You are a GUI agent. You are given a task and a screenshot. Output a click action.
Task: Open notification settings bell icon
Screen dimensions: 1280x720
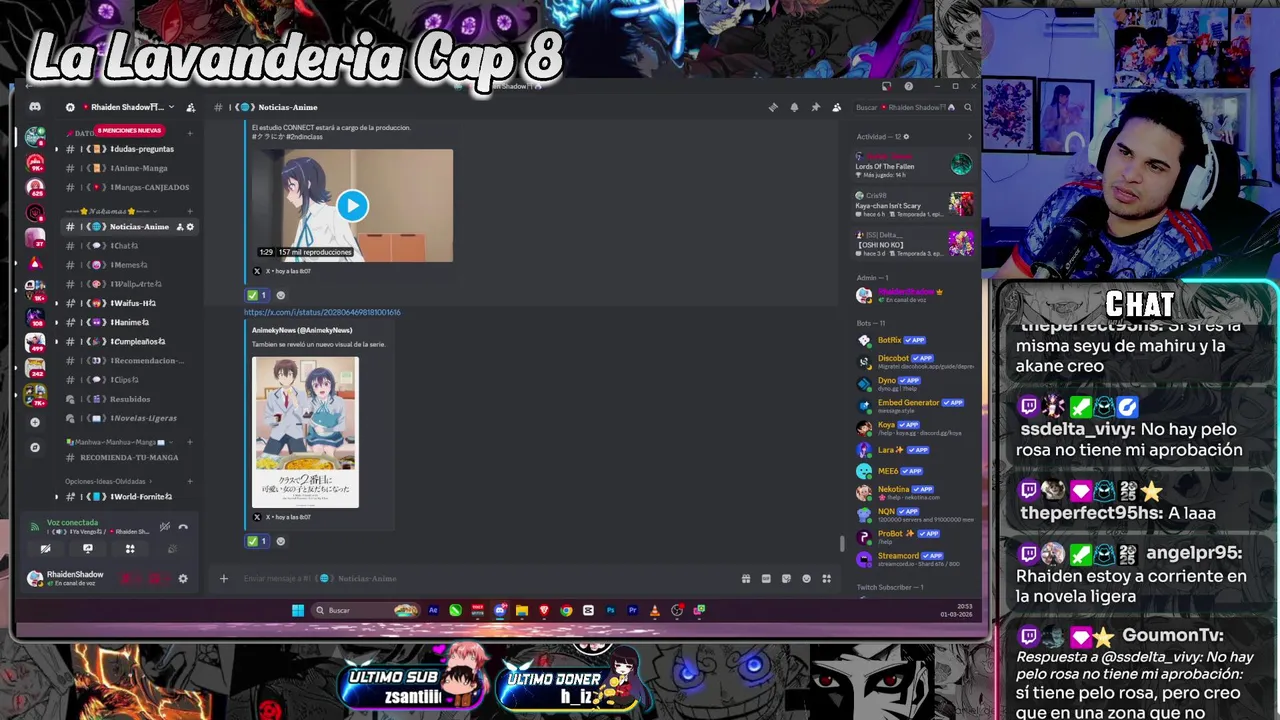point(794,107)
